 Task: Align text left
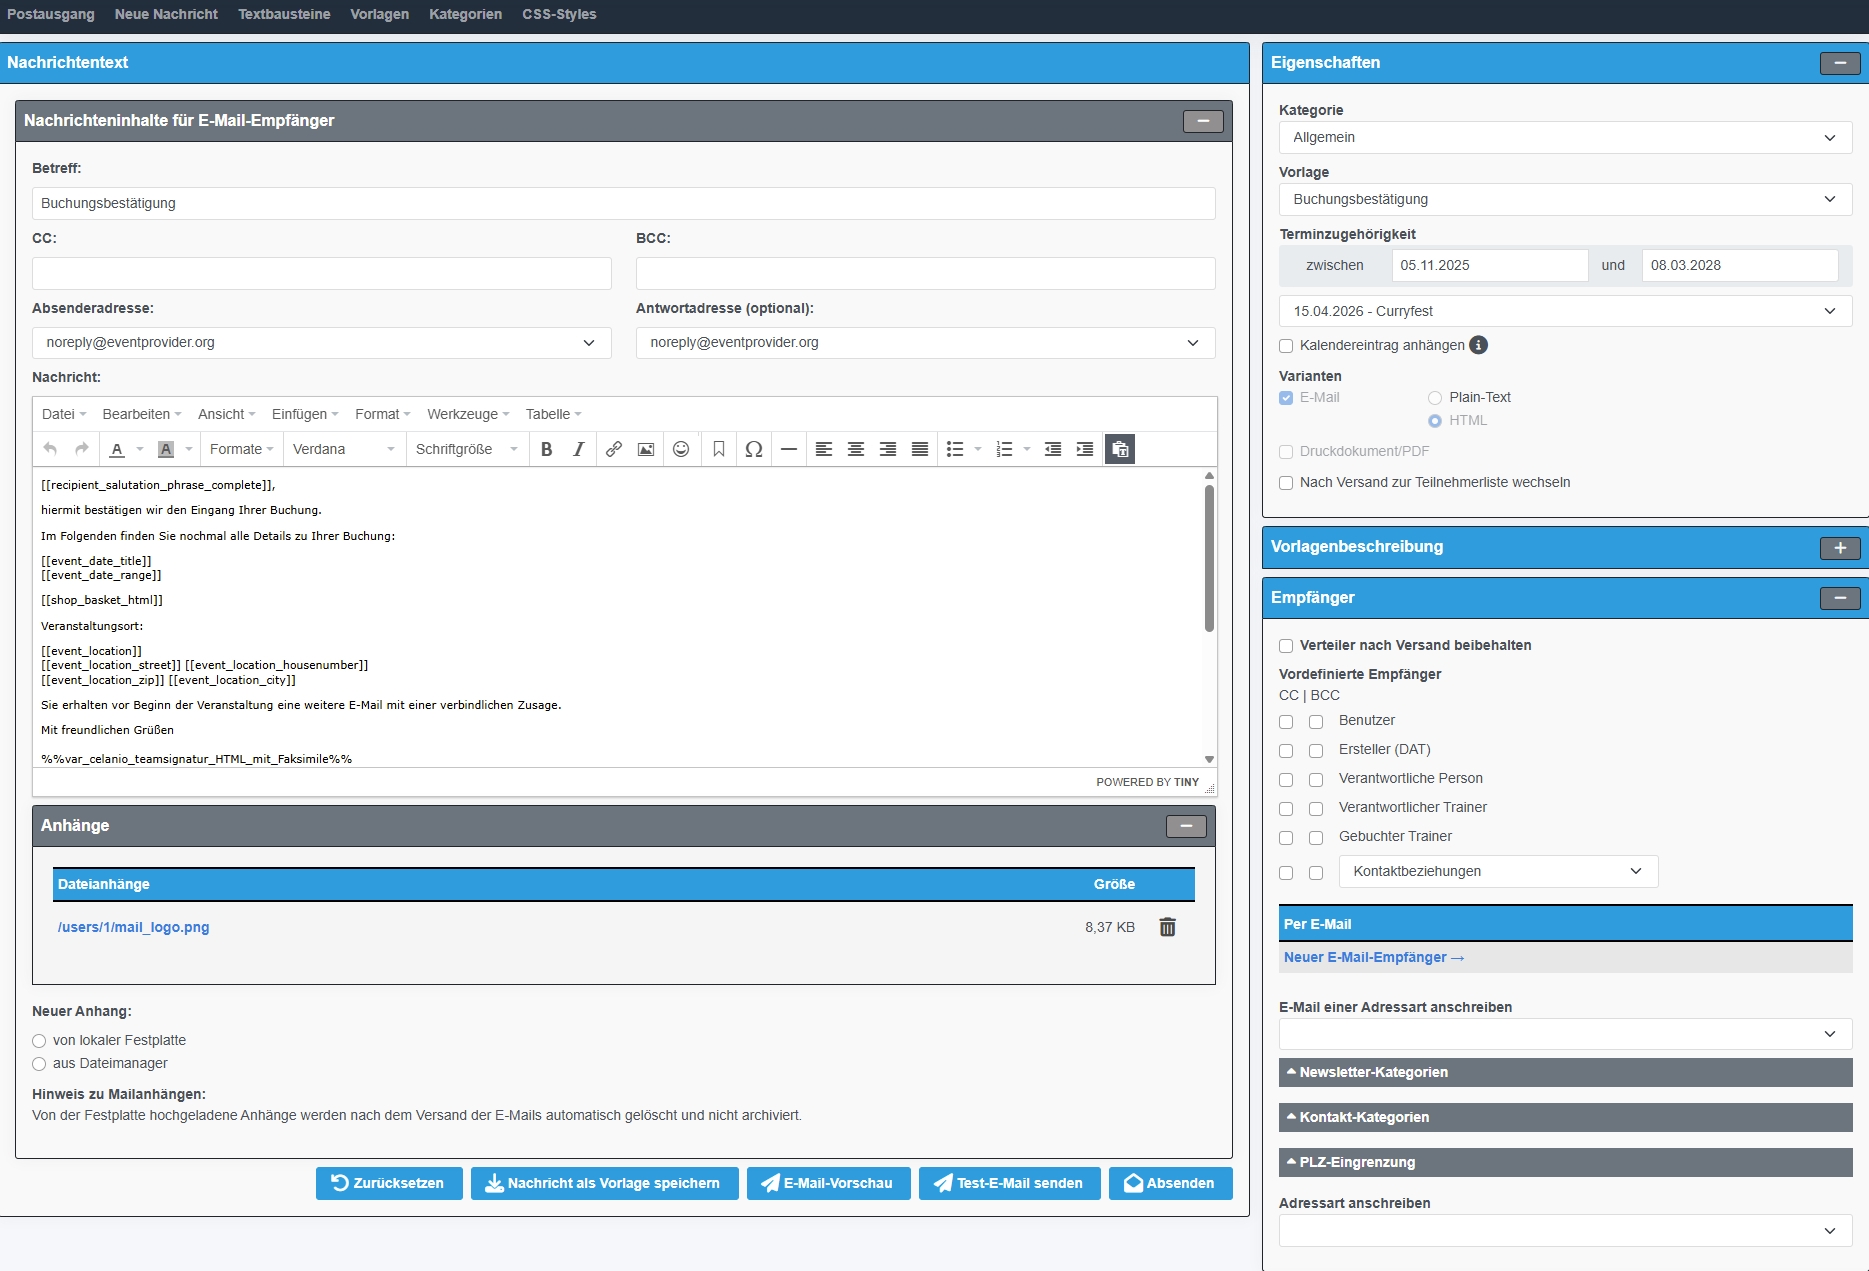pos(824,449)
